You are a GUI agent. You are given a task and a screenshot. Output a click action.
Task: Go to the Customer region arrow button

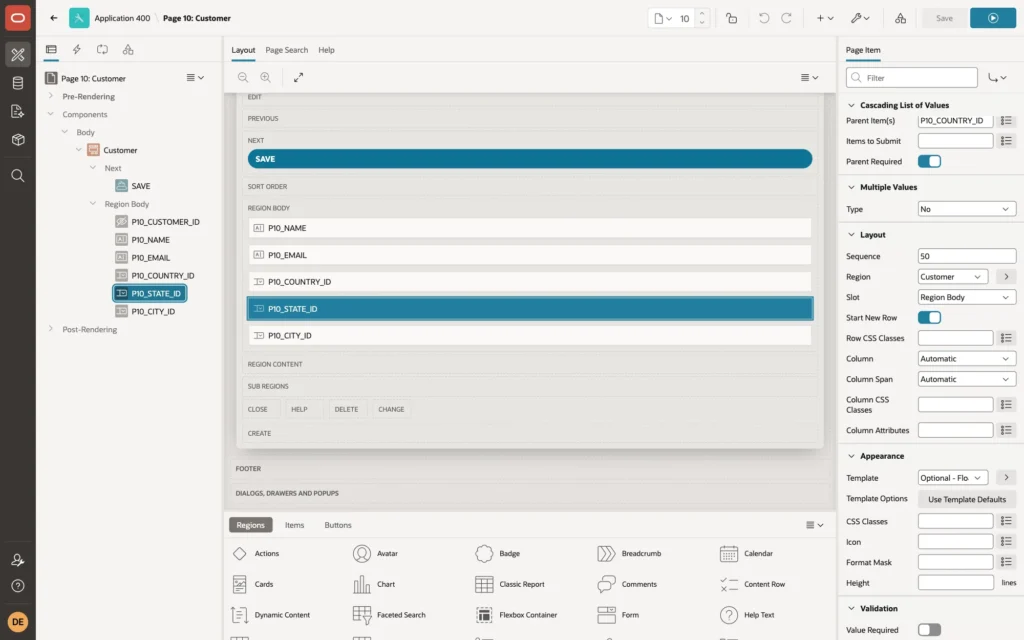pos(1006,277)
